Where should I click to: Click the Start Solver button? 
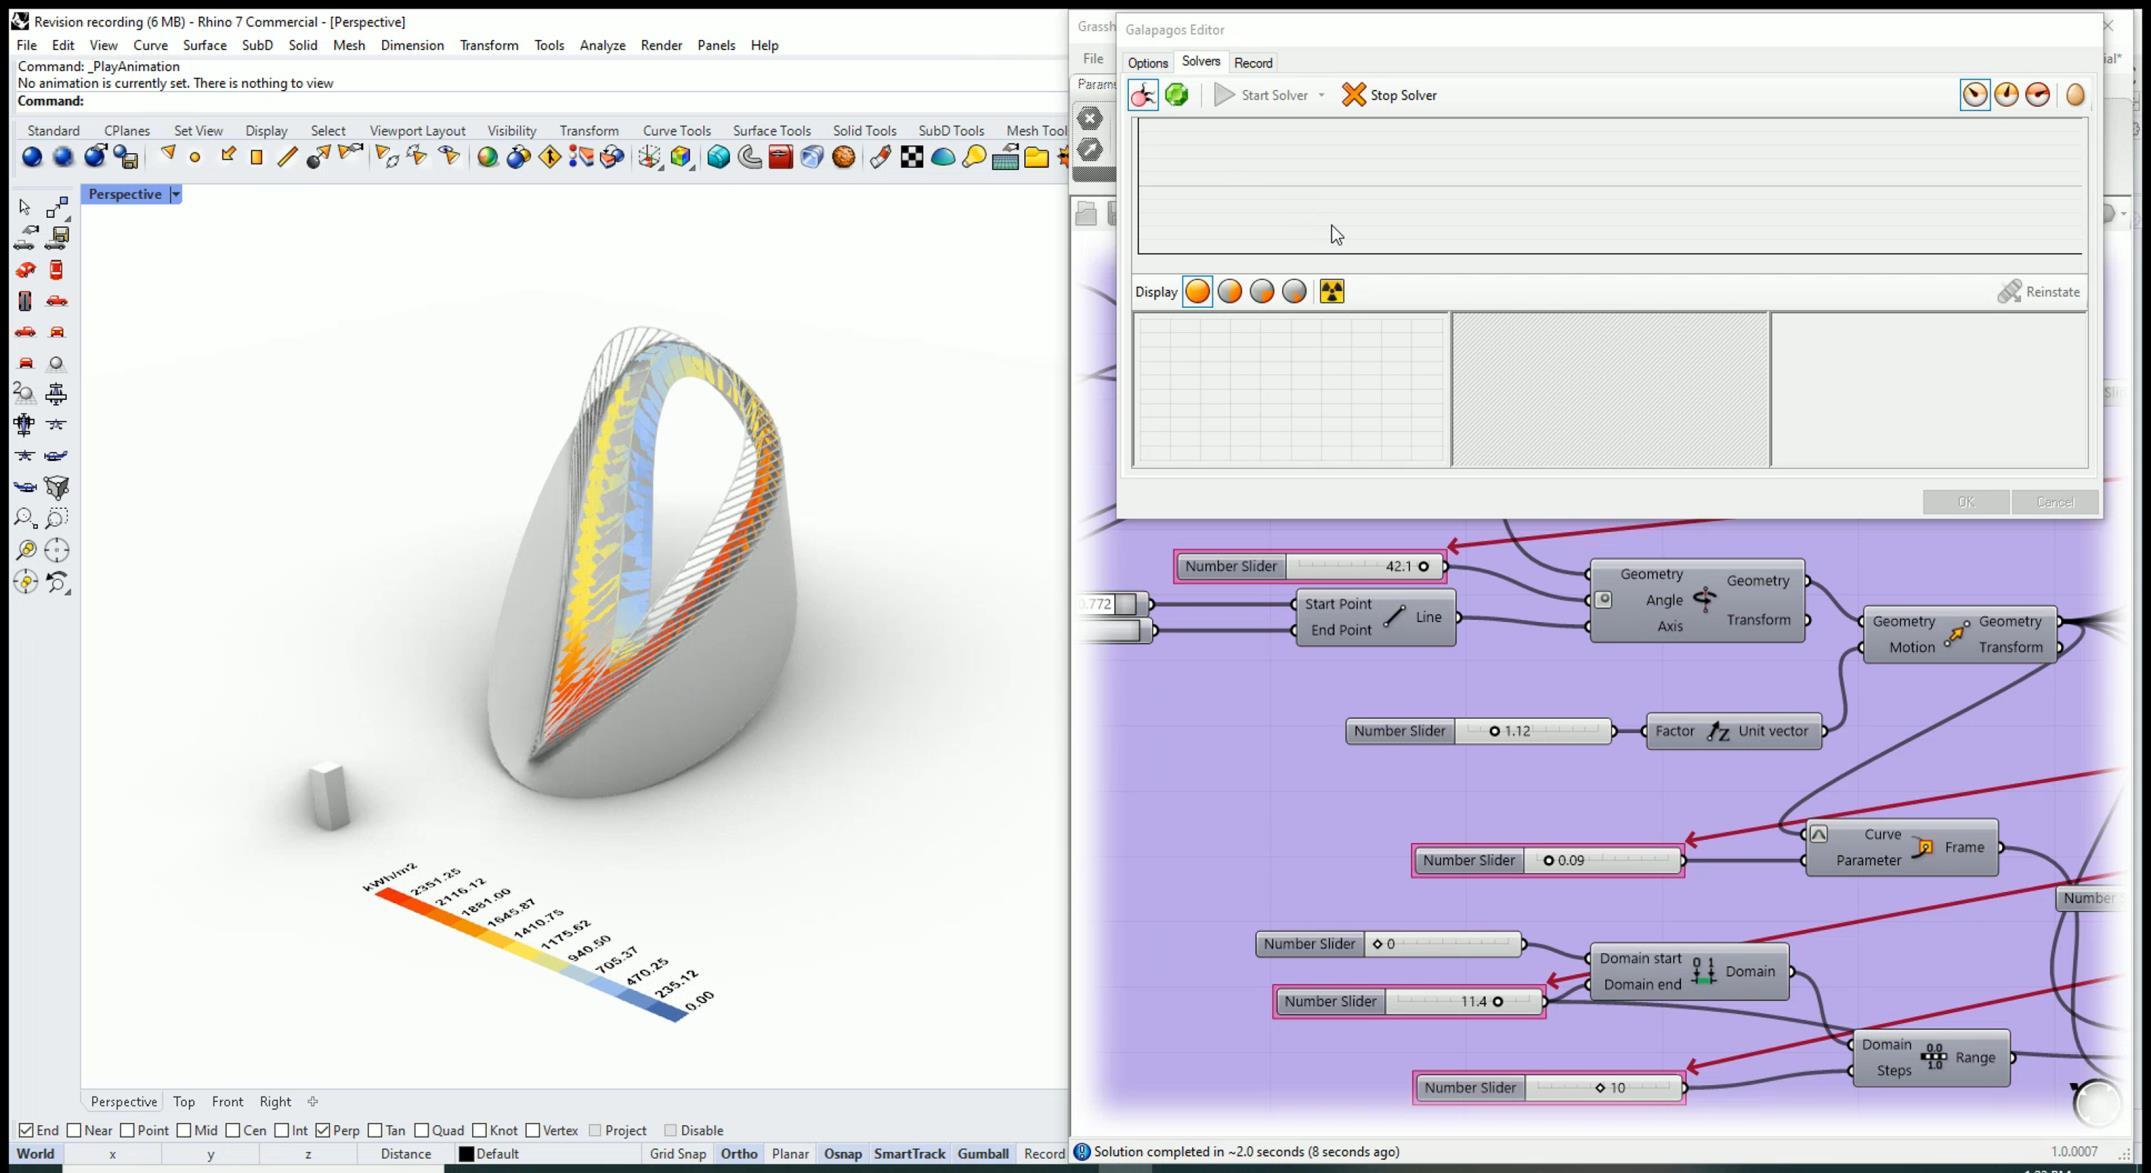(1262, 95)
